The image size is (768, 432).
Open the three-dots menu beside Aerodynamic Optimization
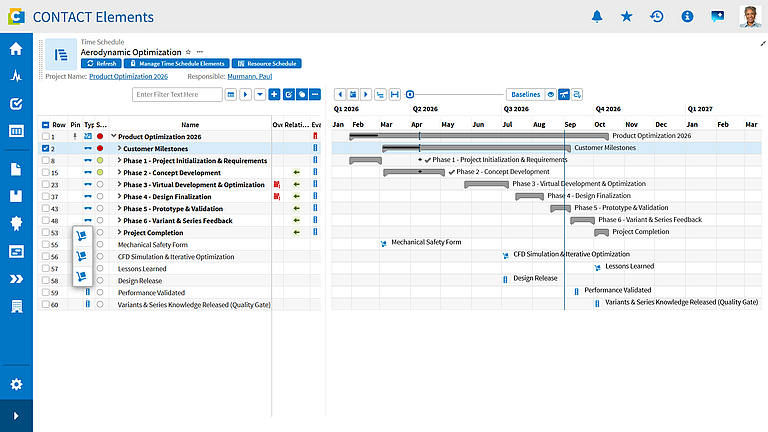pyautogui.click(x=200, y=52)
